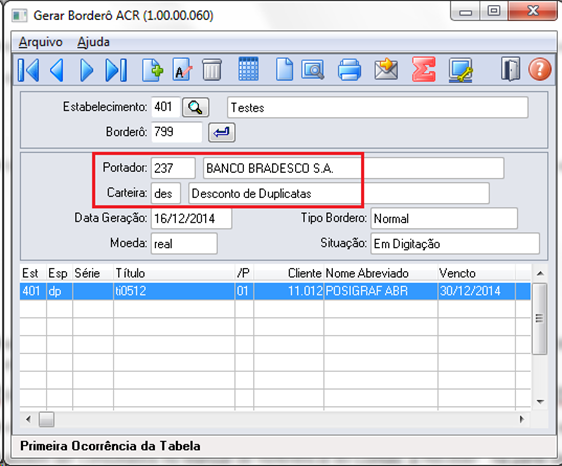
Task: Open help question mark icon
Action: click(540, 69)
